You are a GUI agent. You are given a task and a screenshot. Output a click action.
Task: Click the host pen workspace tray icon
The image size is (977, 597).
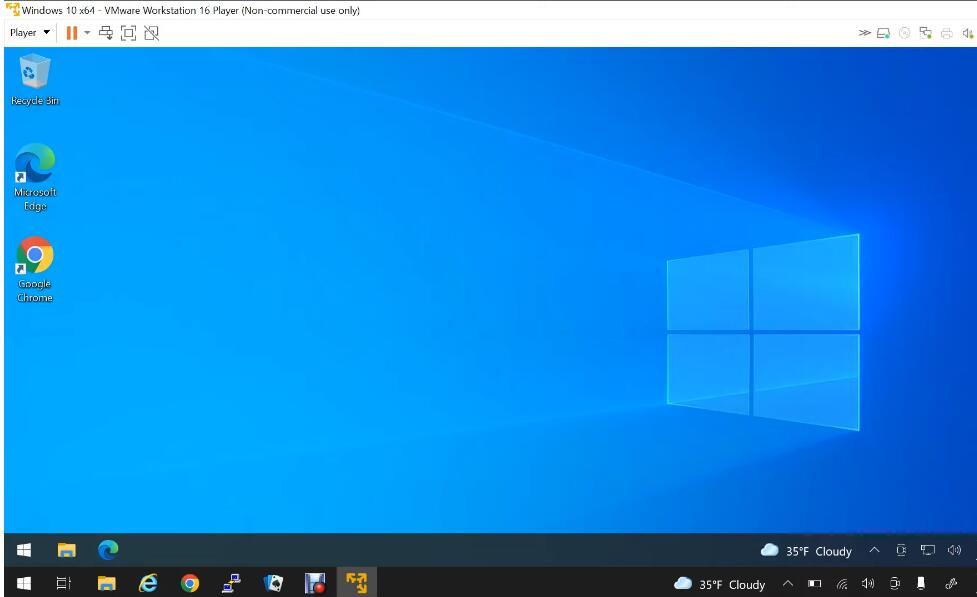tap(951, 584)
